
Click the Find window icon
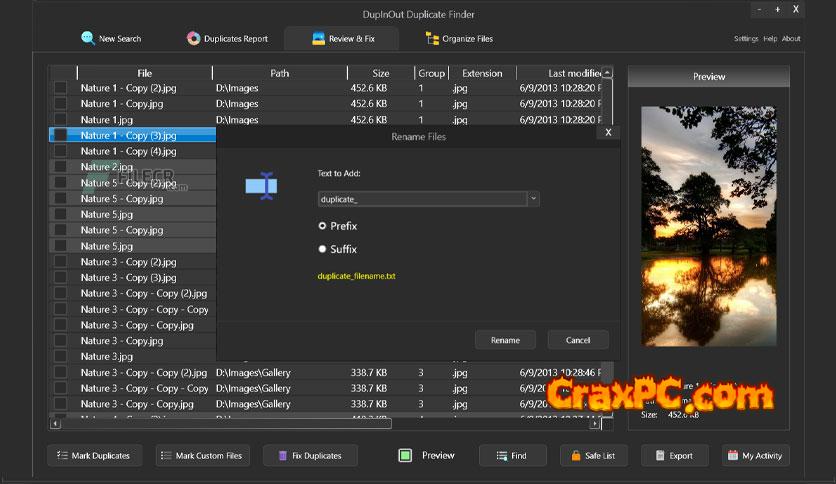coord(499,455)
